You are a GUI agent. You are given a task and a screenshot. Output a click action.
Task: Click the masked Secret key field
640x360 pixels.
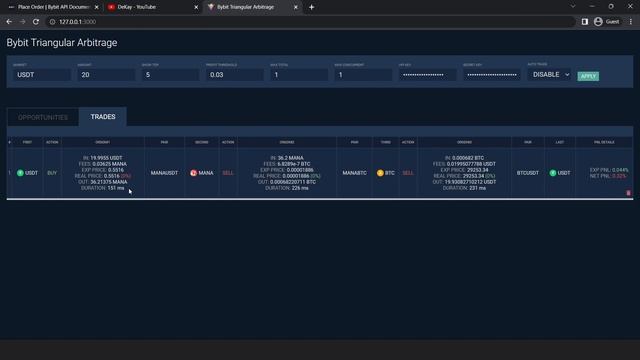click(492, 75)
